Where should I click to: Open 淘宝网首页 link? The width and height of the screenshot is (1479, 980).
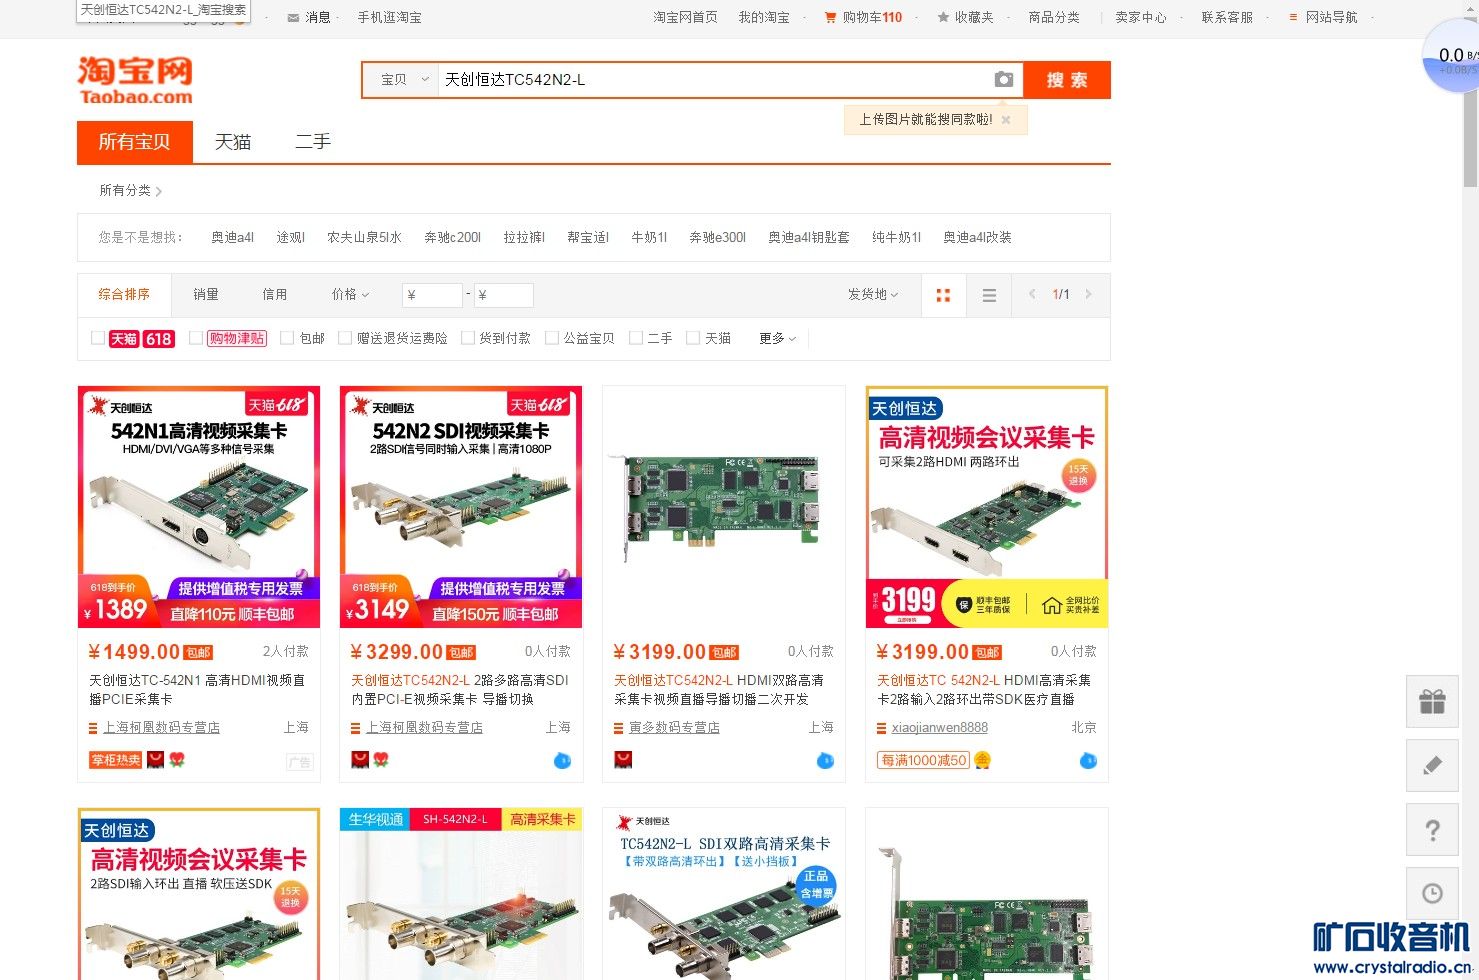[x=686, y=17]
